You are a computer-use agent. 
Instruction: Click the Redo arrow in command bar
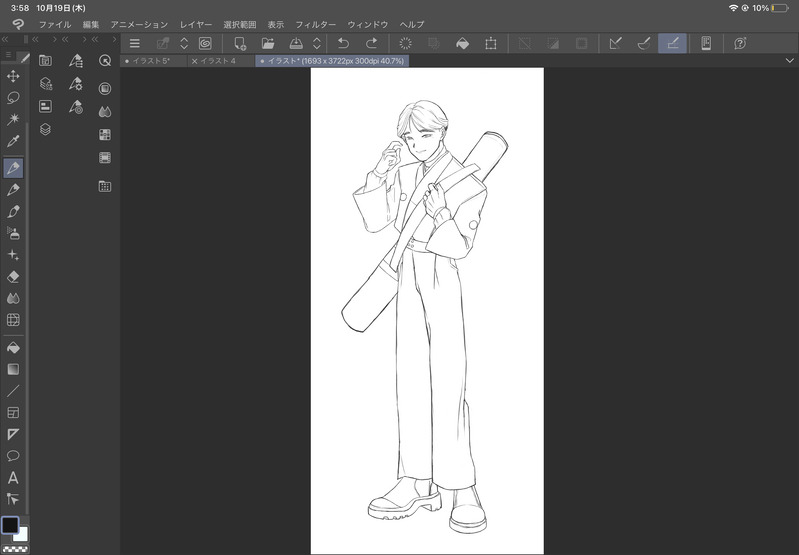click(372, 43)
